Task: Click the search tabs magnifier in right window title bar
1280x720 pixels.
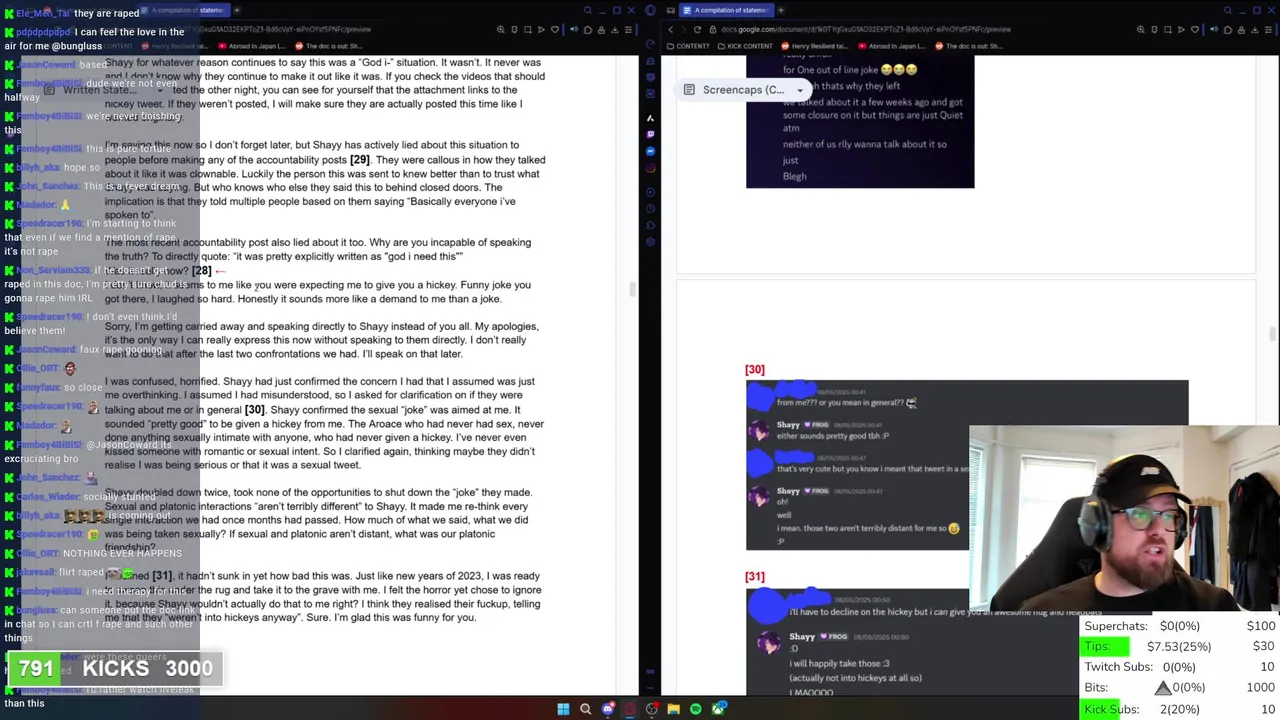Action: [1228, 10]
